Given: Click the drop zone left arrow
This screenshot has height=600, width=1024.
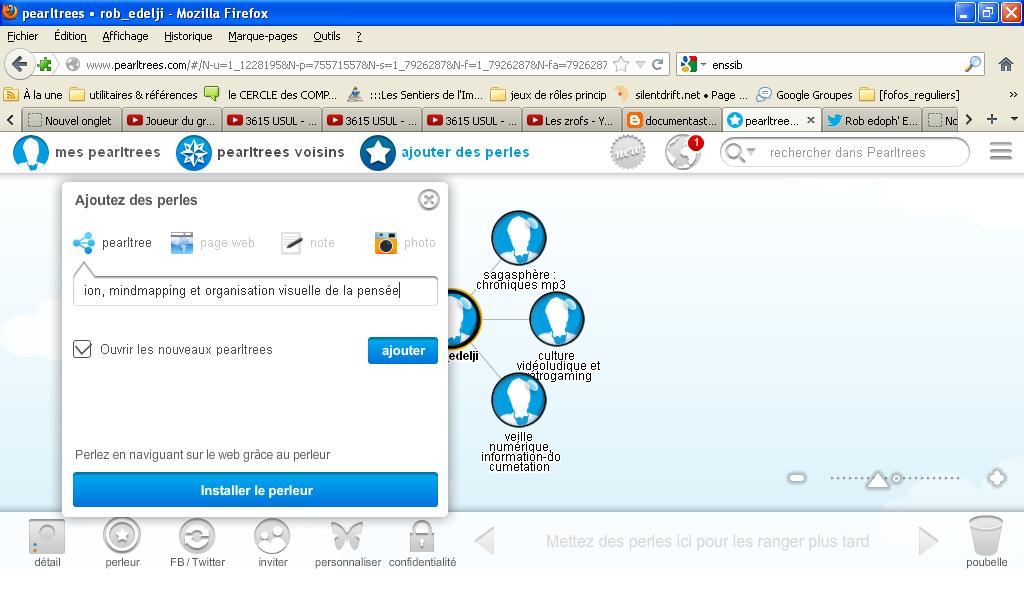Looking at the screenshot, I should pos(485,541).
